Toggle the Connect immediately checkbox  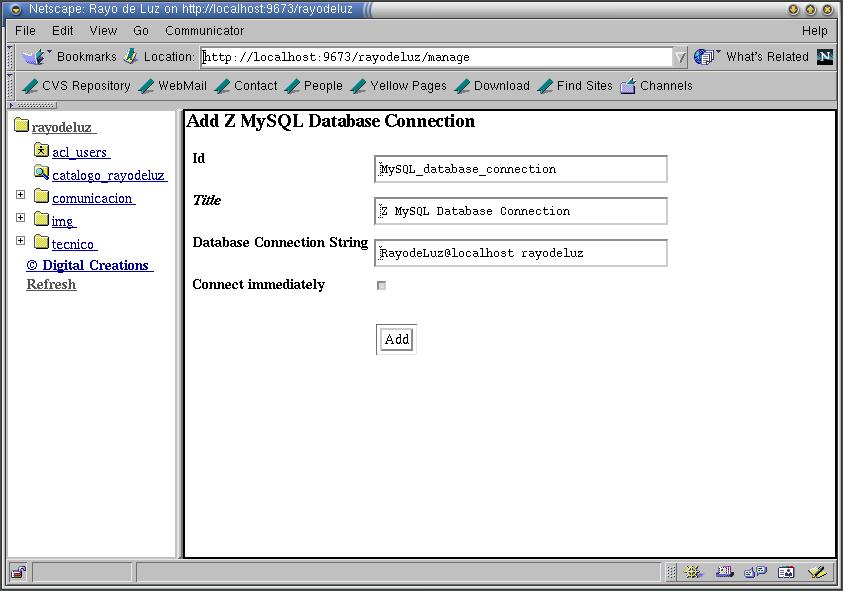[381, 286]
